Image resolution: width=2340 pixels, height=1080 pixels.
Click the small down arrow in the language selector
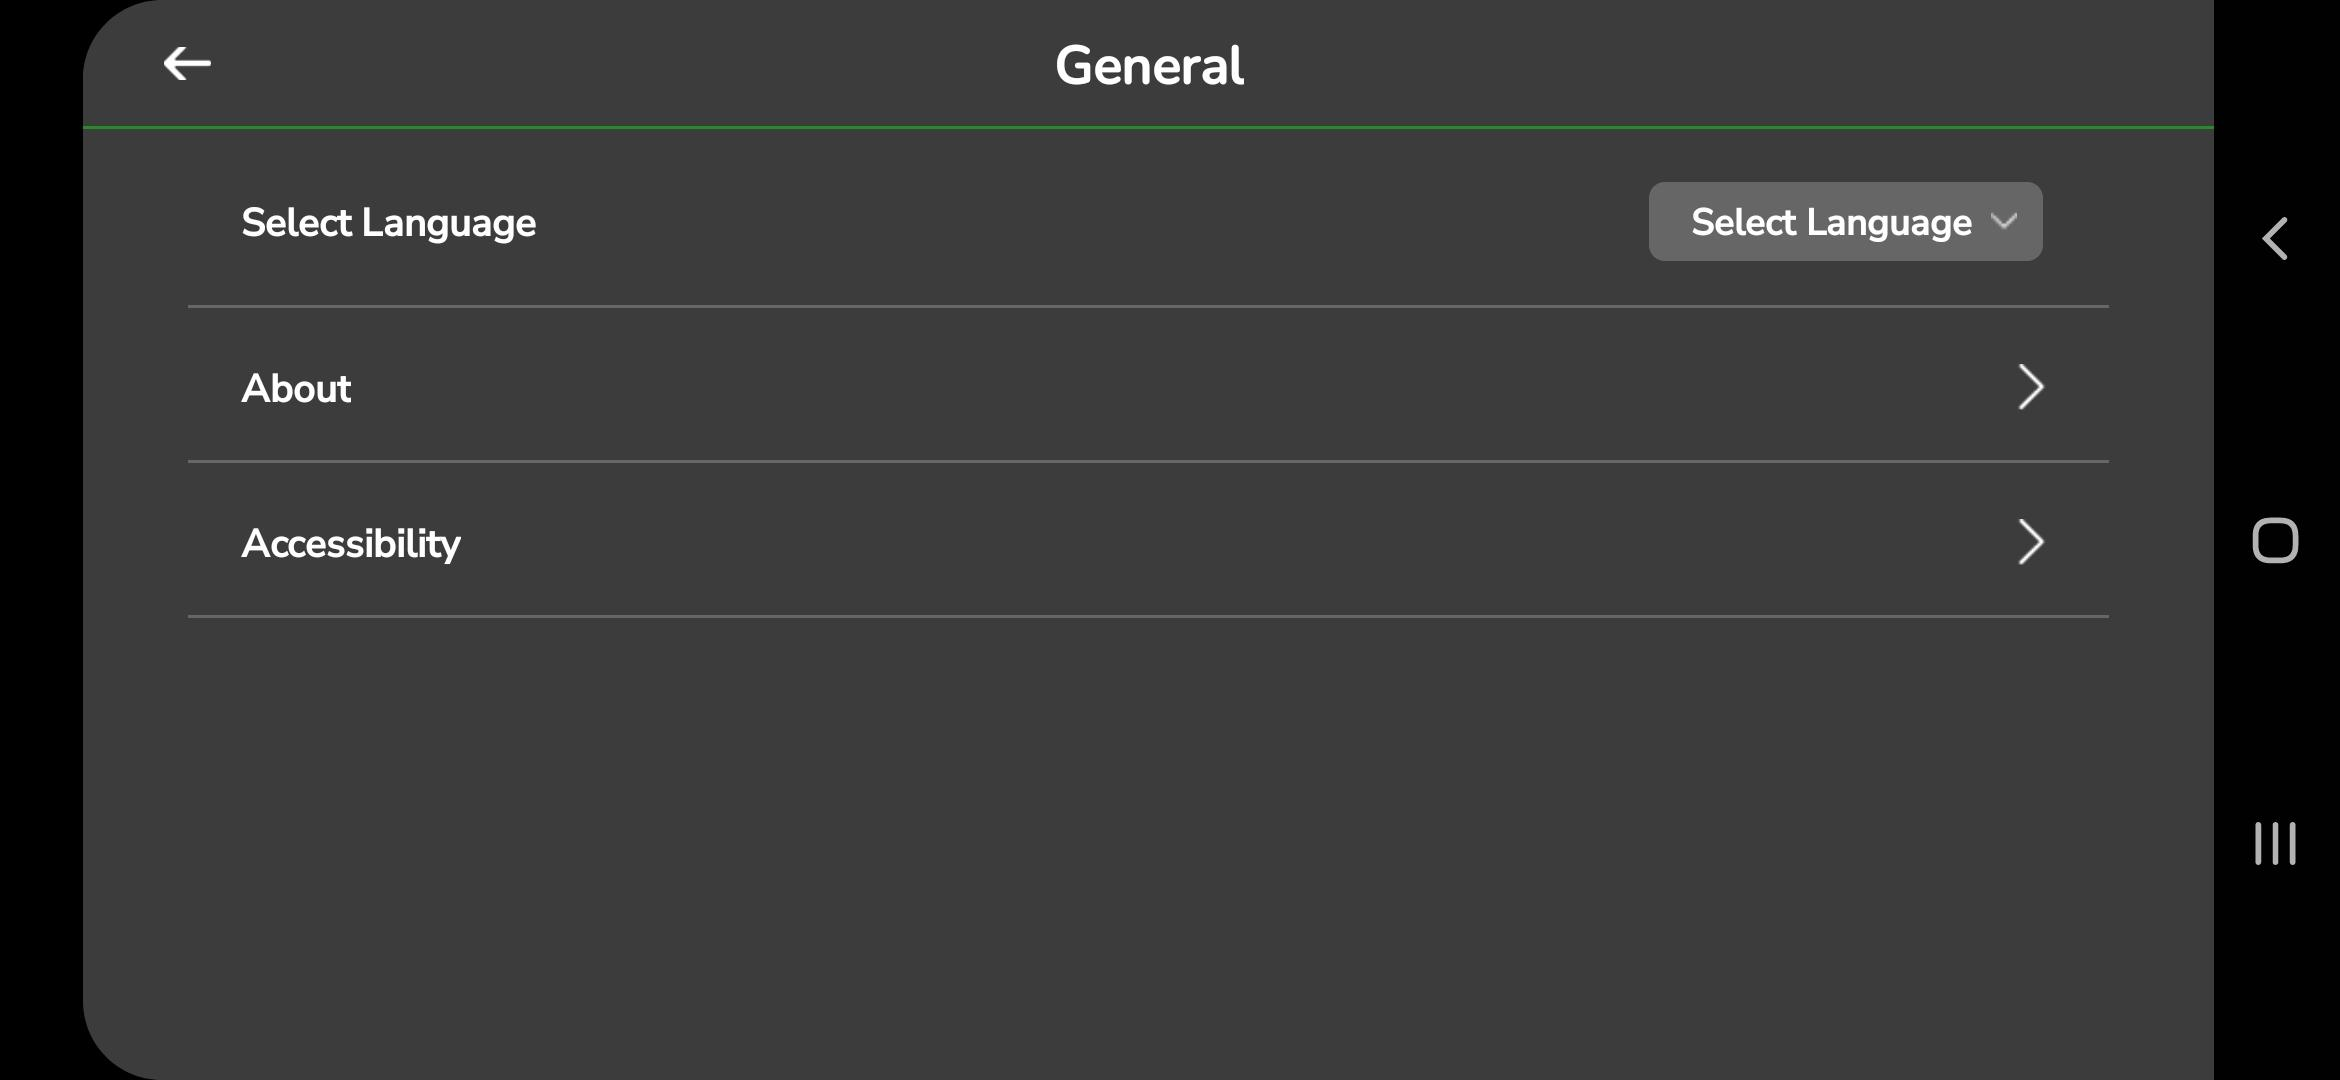(x=2004, y=221)
